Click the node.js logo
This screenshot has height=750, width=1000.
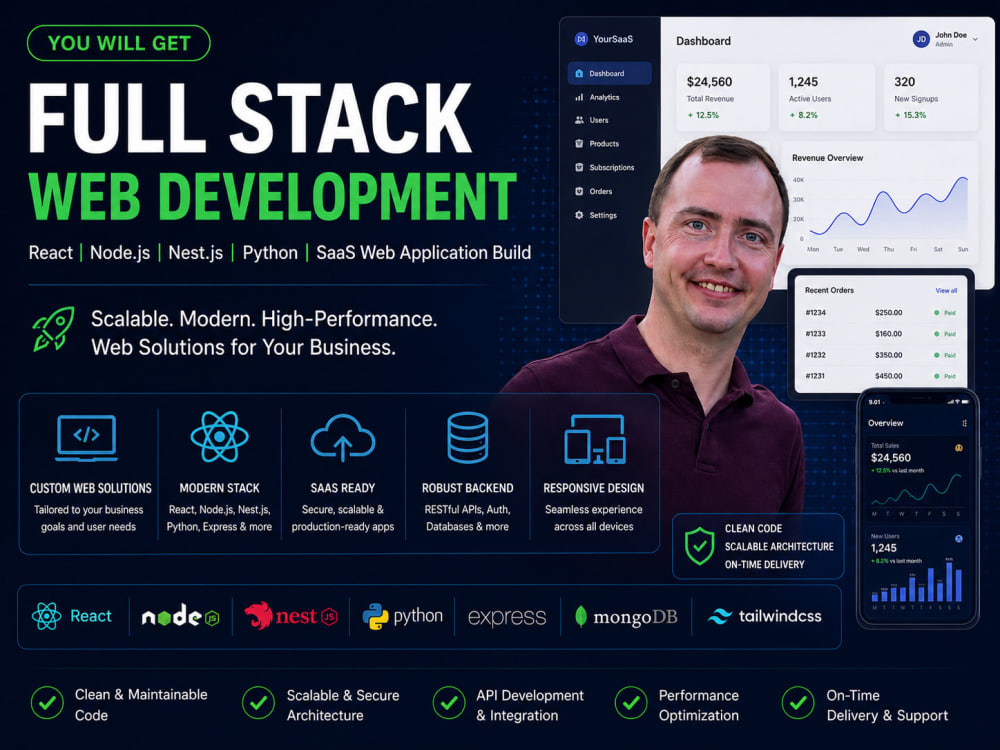(180, 616)
